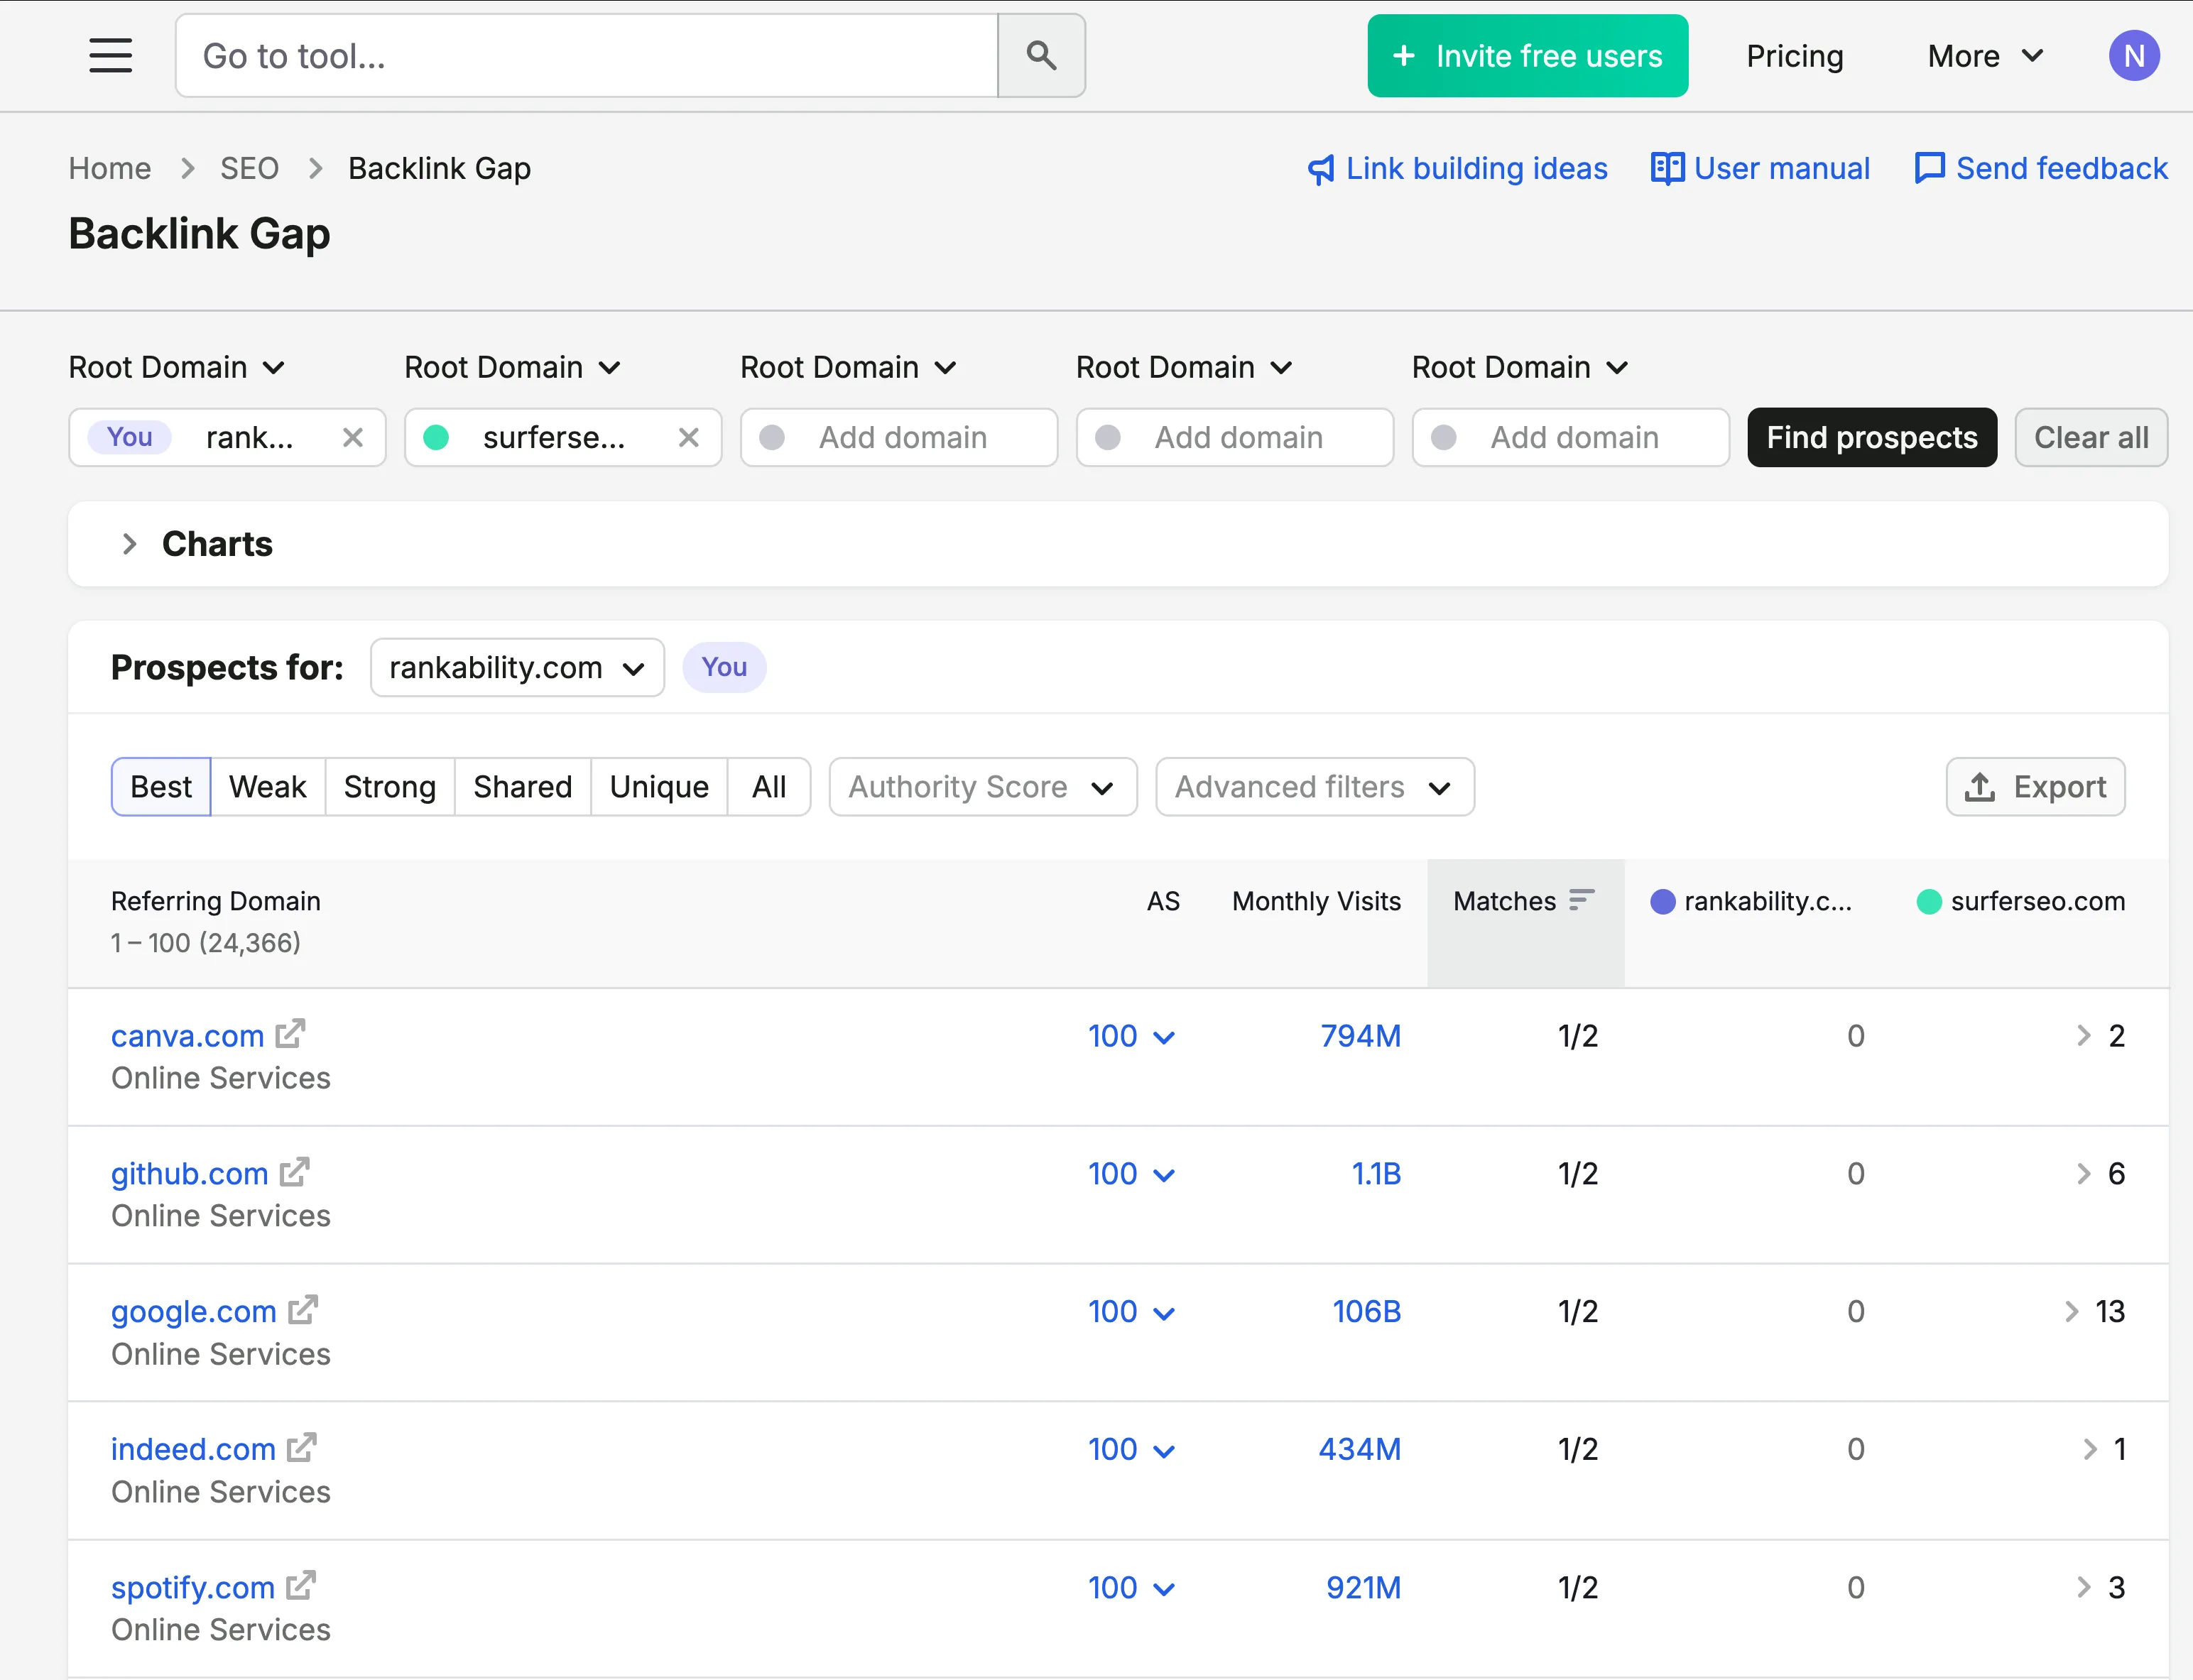Open first Root Domain type dropdown
Viewport: 2193px width, 1680px height.
tap(177, 368)
